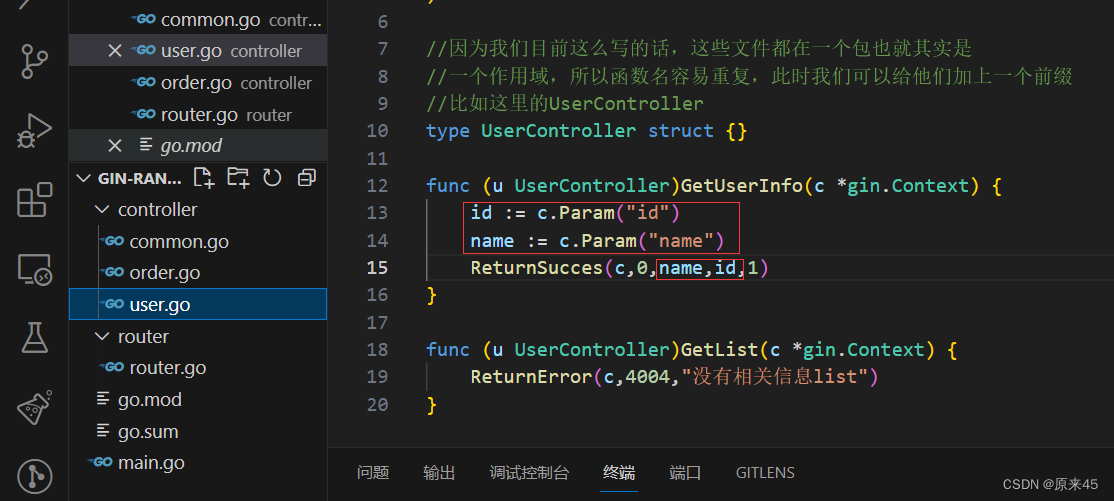Click GetList function name in code
This screenshot has width=1114, height=501.
(x=720, y=350)
